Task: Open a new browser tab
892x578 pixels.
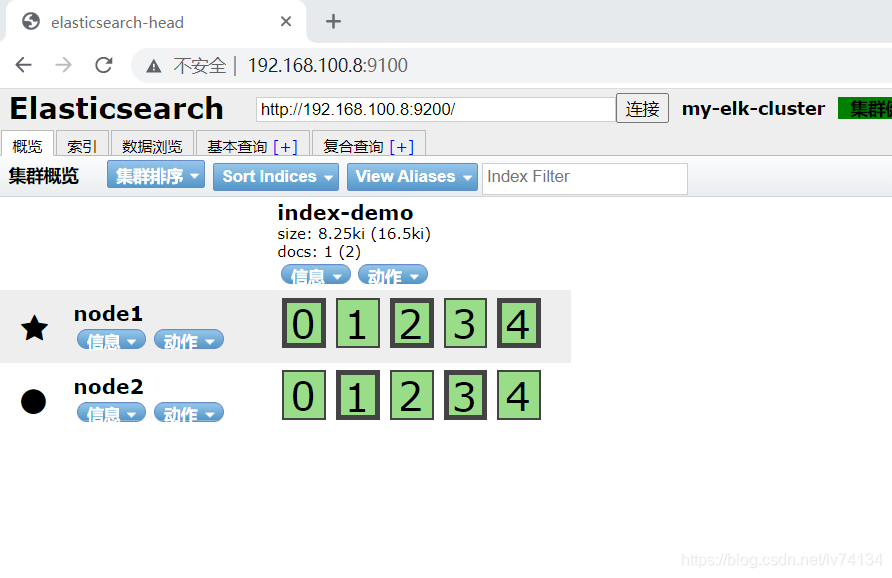Action: tap(333, 22)
